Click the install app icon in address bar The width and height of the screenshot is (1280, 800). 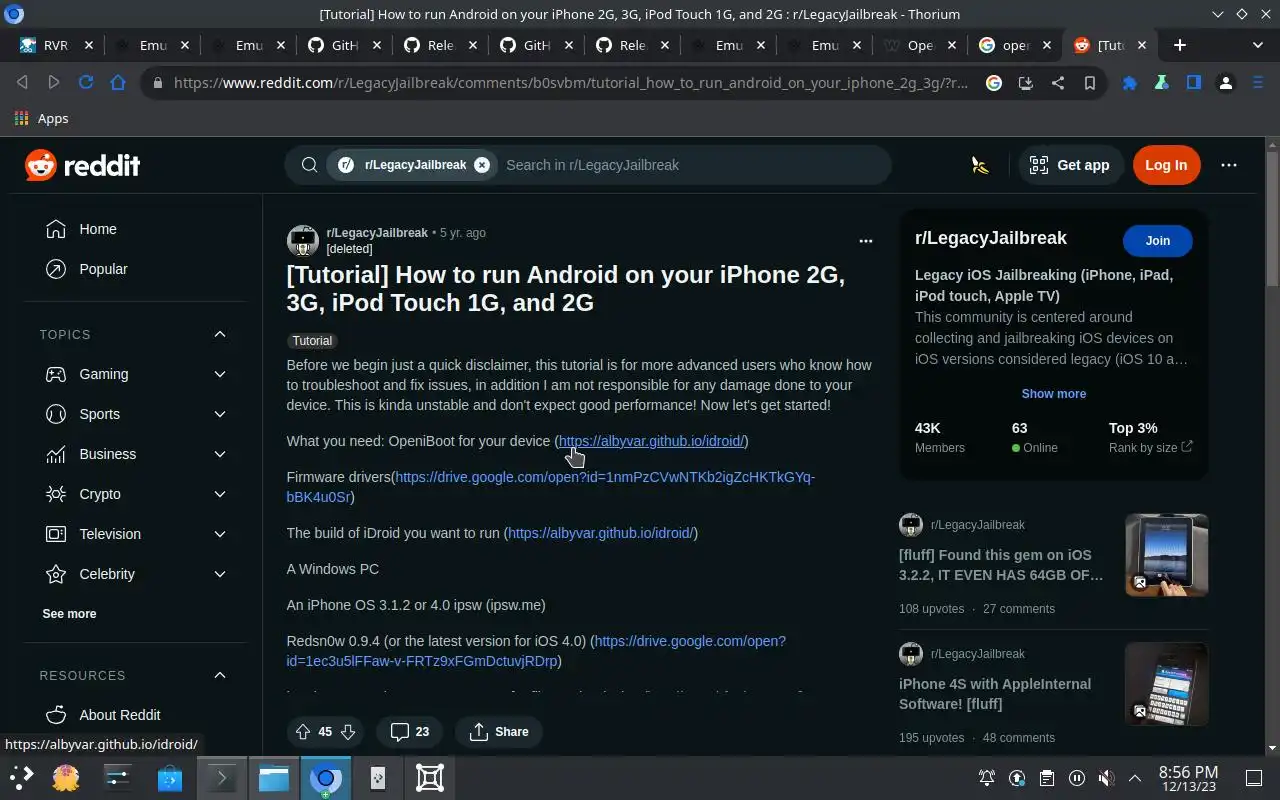(x=1025, y=83)
